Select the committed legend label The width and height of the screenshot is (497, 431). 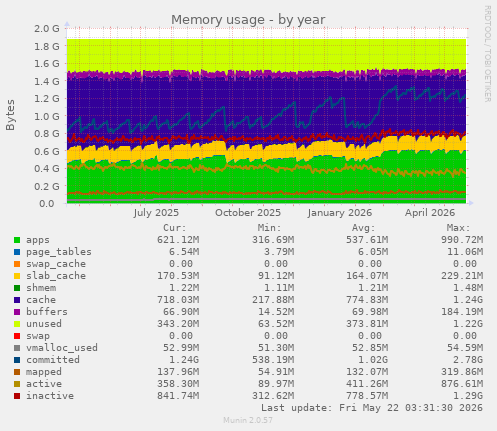(x=53, y=360)
